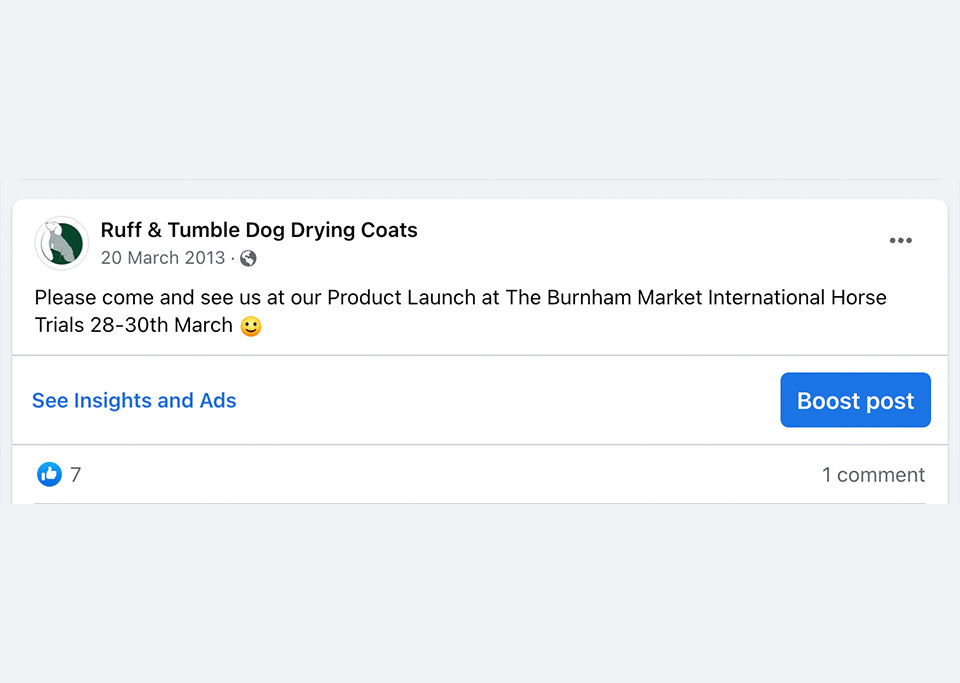Viewport: 960px width, 683px height.
Task: Show who reacted via the 7 count
Action: point(76,475)
